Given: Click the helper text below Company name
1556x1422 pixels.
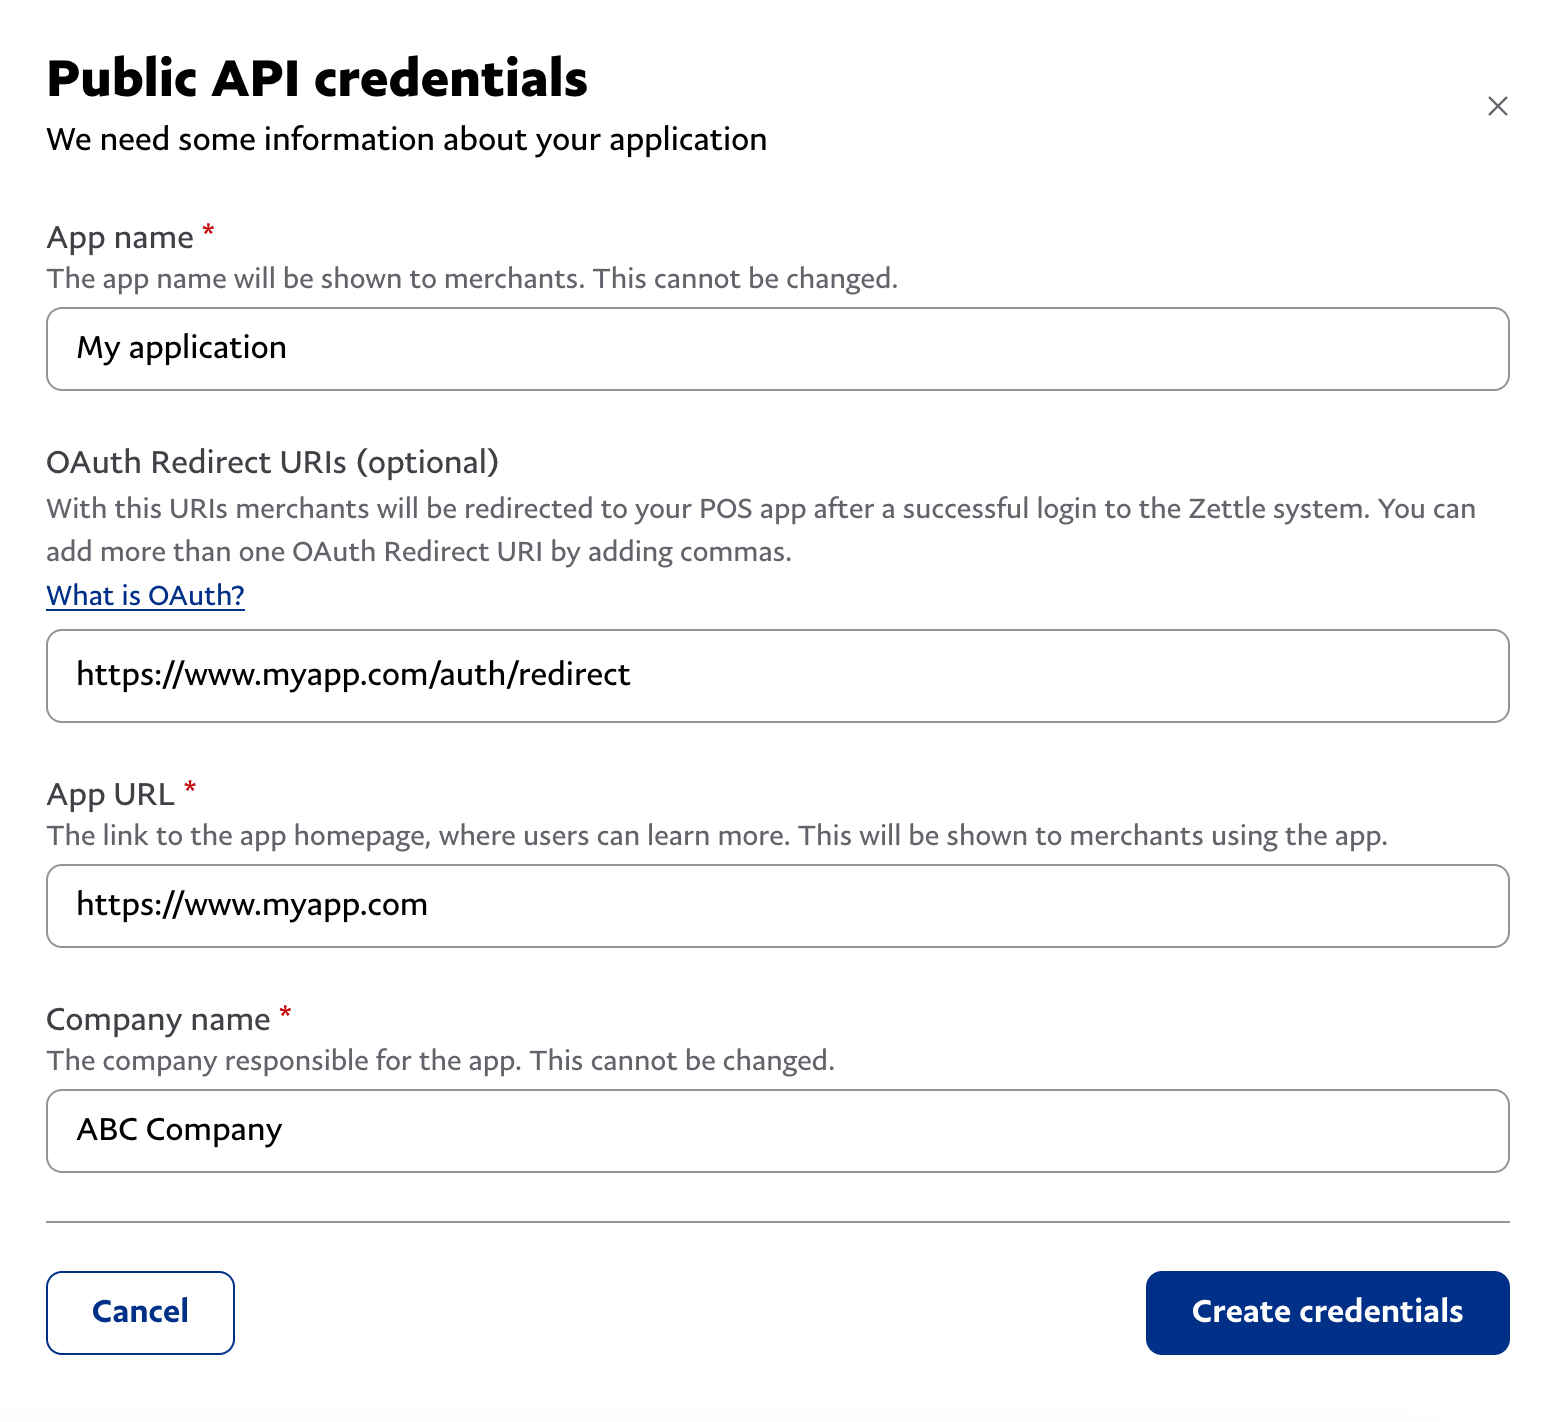Looking at the screenshot, I should [x=439, y=1060].
